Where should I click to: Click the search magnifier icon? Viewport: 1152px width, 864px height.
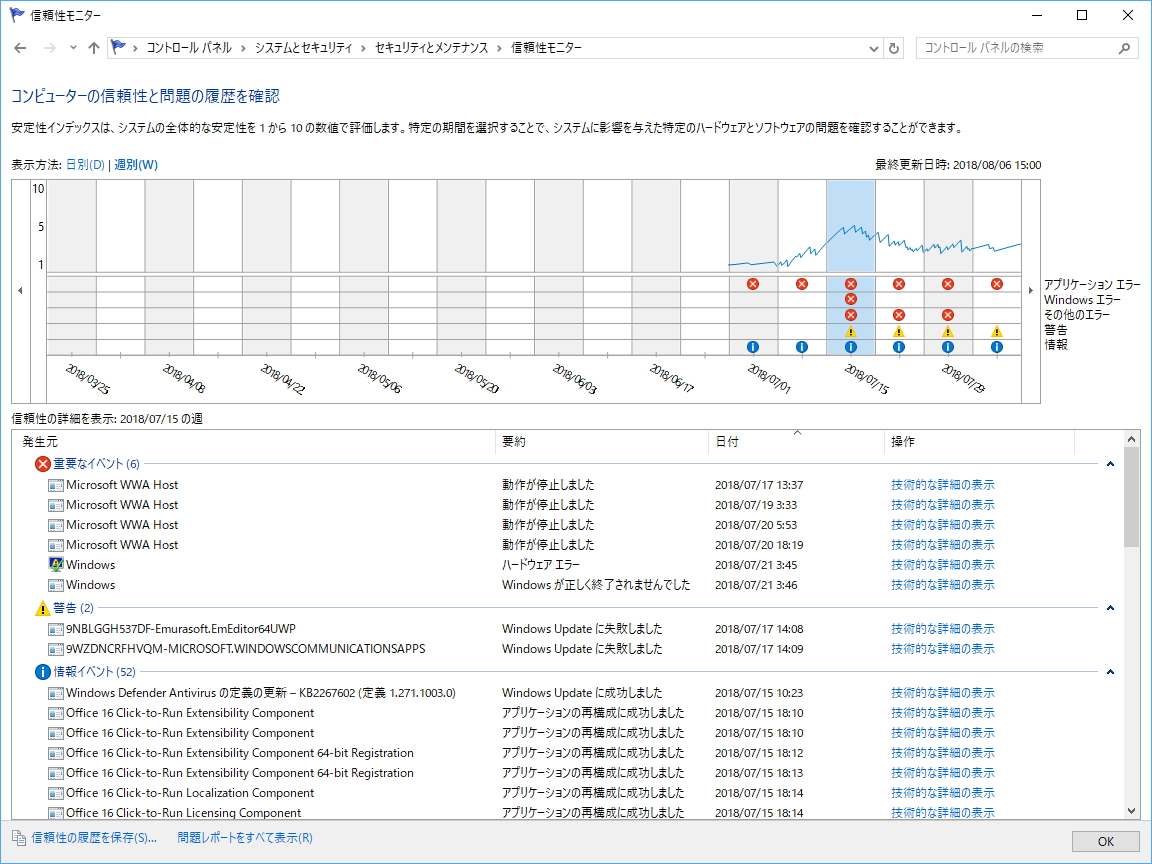[x=1124, y=48]
